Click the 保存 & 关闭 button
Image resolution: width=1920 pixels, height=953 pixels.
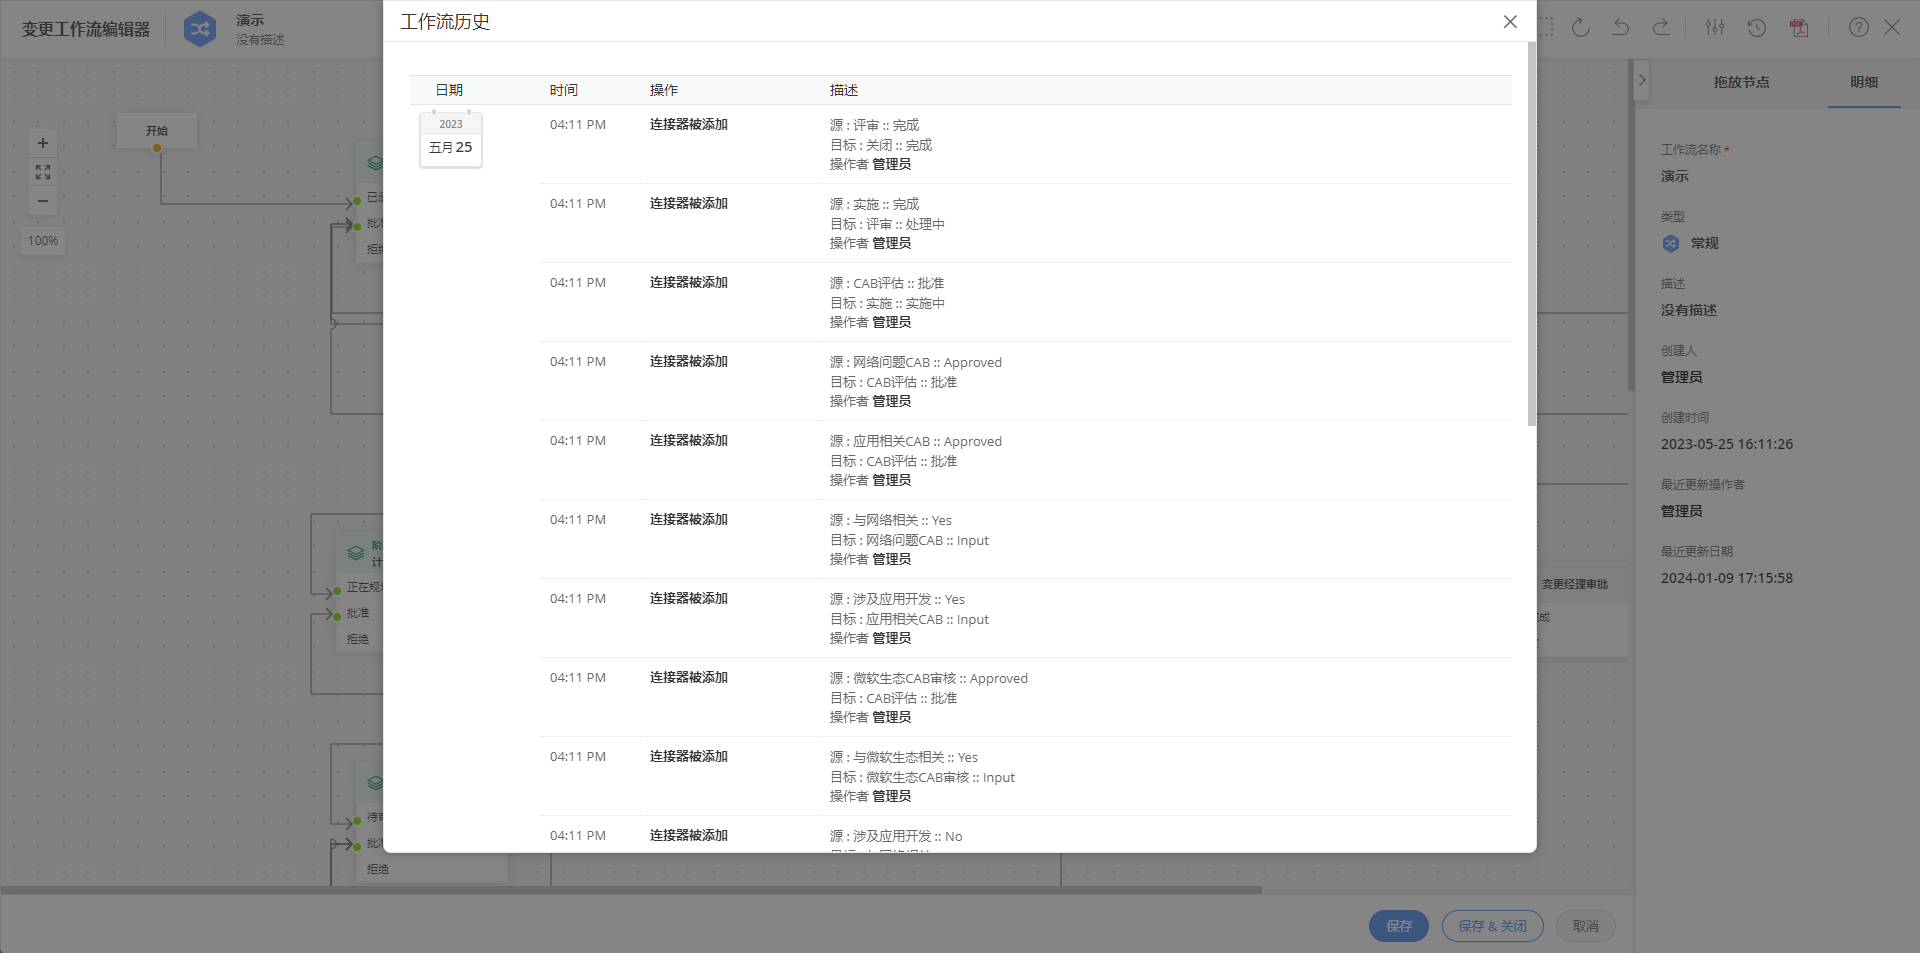[1492, 926]
